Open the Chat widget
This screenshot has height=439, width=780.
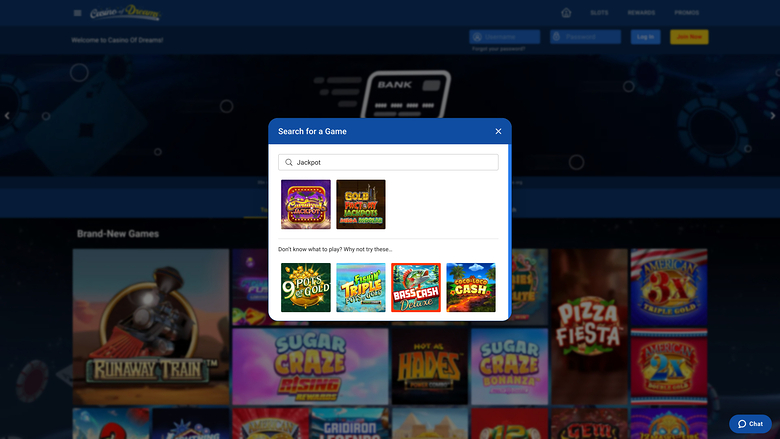[750, 424]
